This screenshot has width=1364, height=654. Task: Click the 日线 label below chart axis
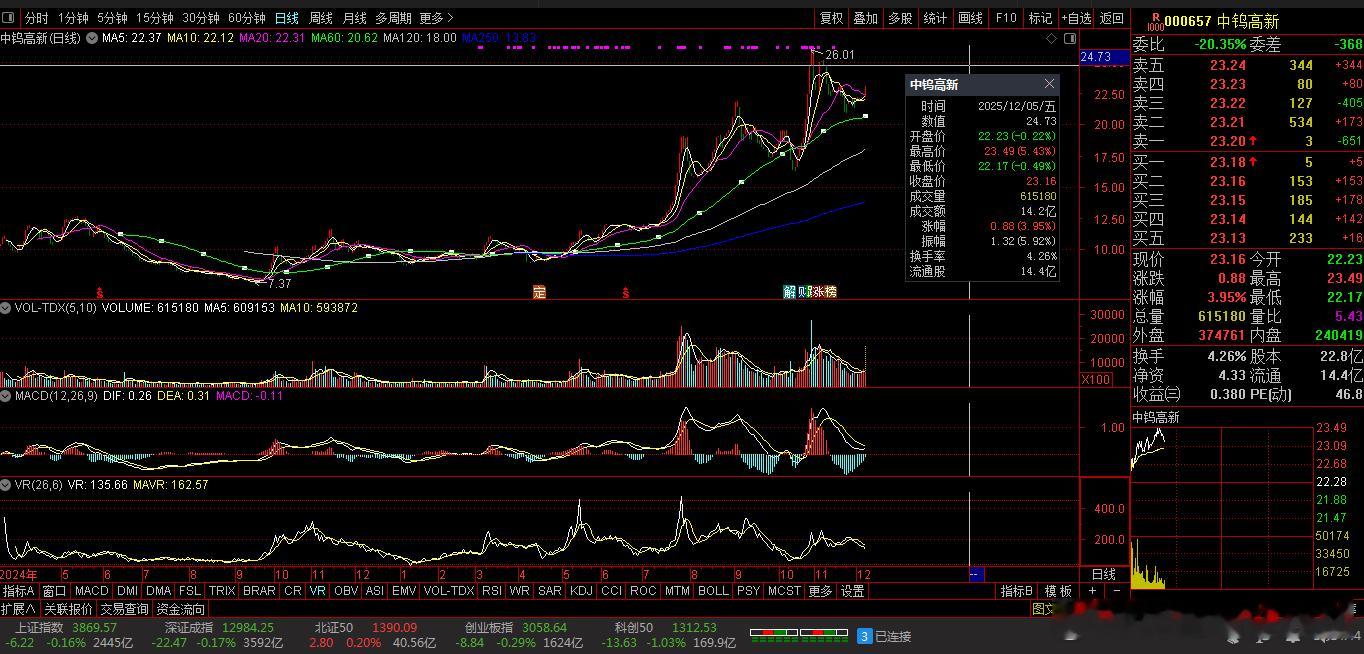tap(1103, 575)
